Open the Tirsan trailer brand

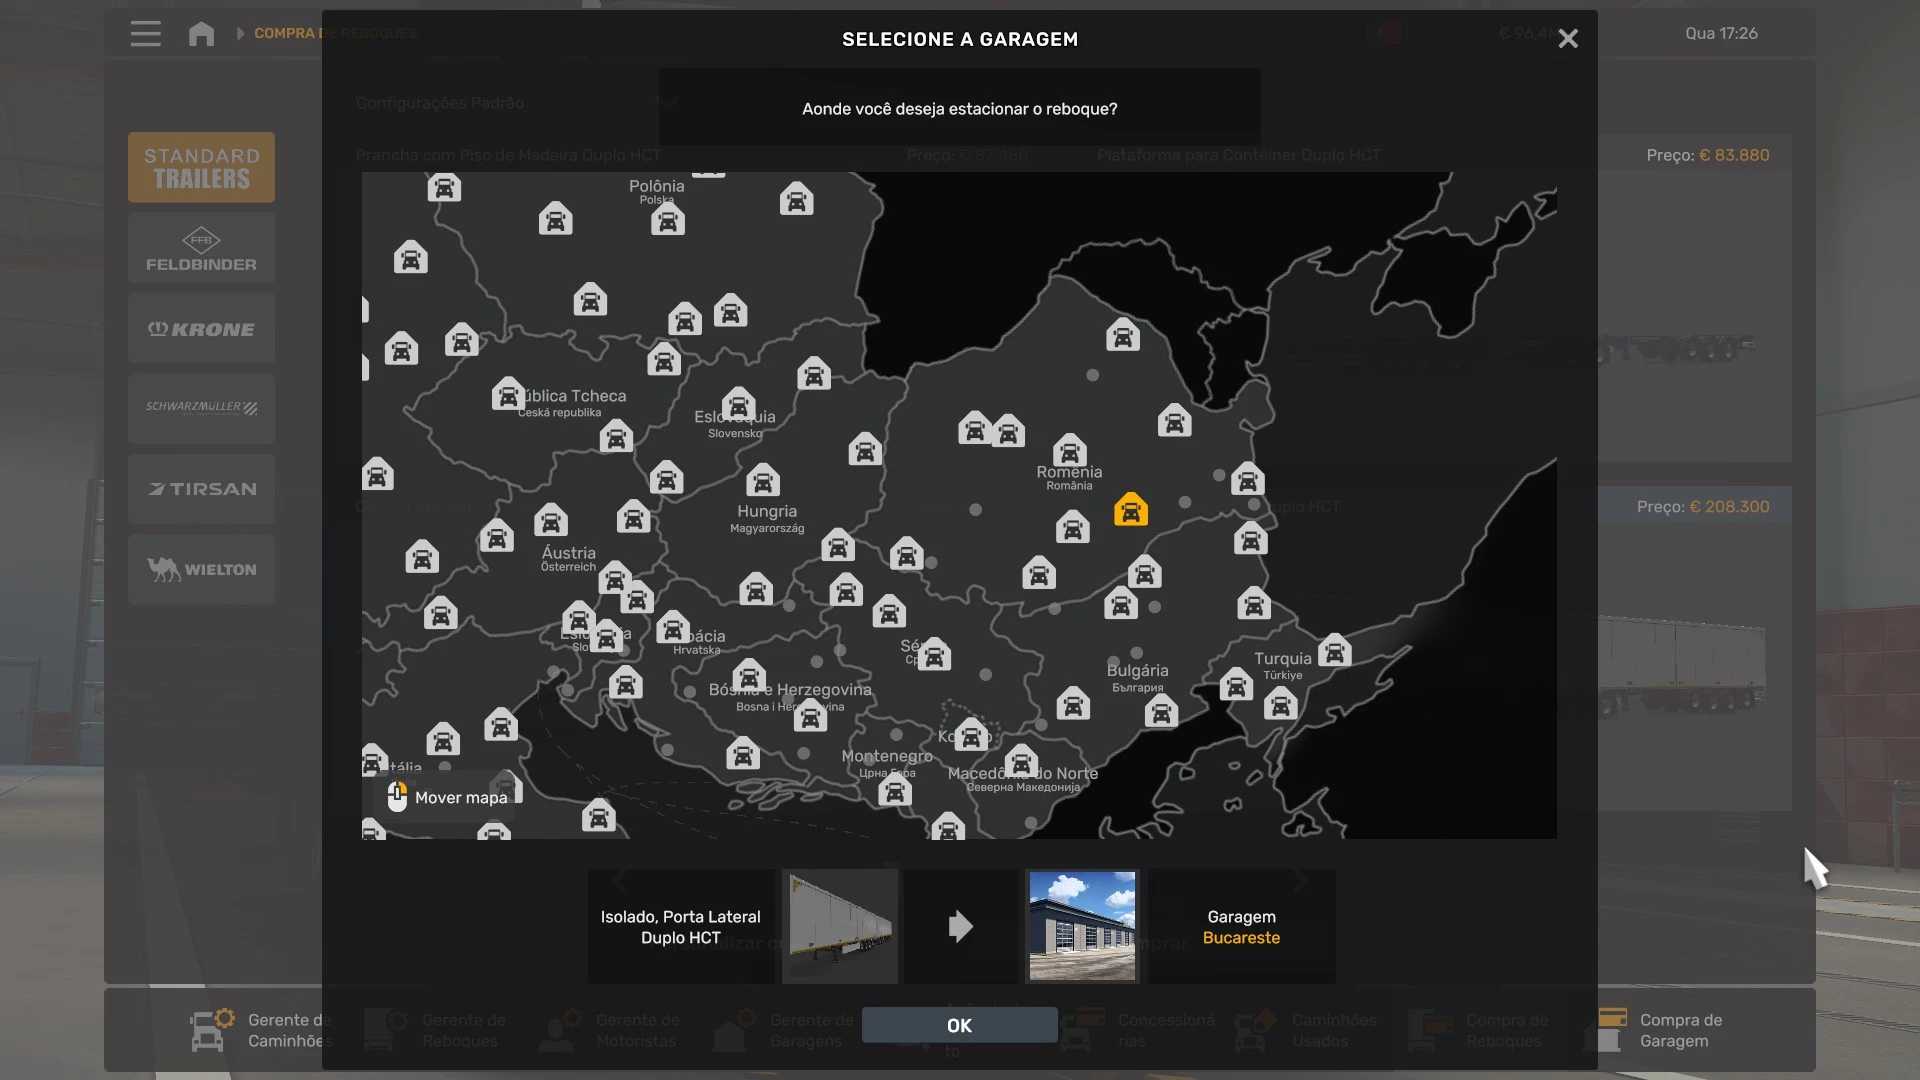click(201, 489)
